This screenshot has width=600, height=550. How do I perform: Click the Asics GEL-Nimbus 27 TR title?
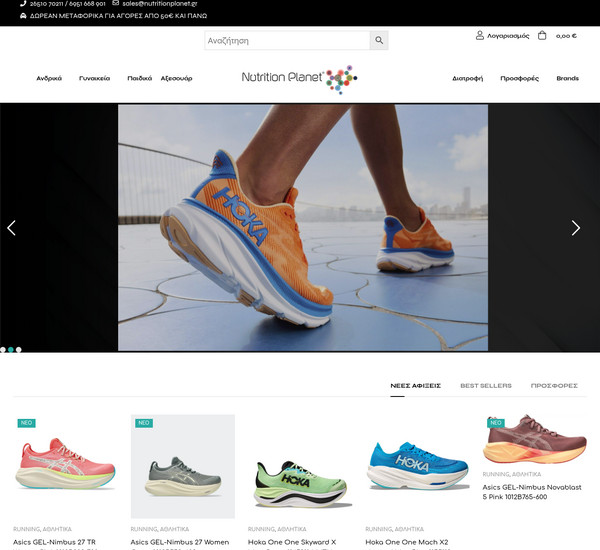[x=54, y=542]
